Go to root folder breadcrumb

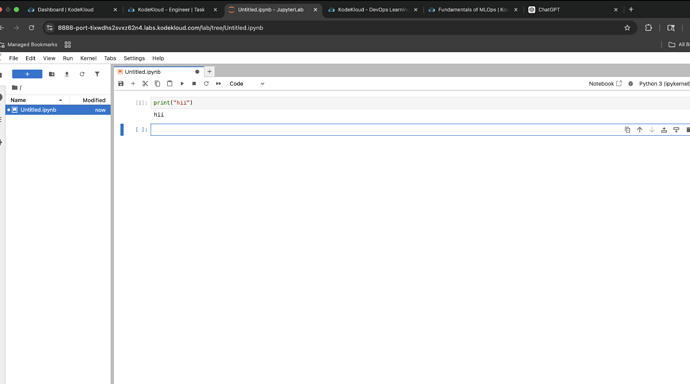[15, 88]
